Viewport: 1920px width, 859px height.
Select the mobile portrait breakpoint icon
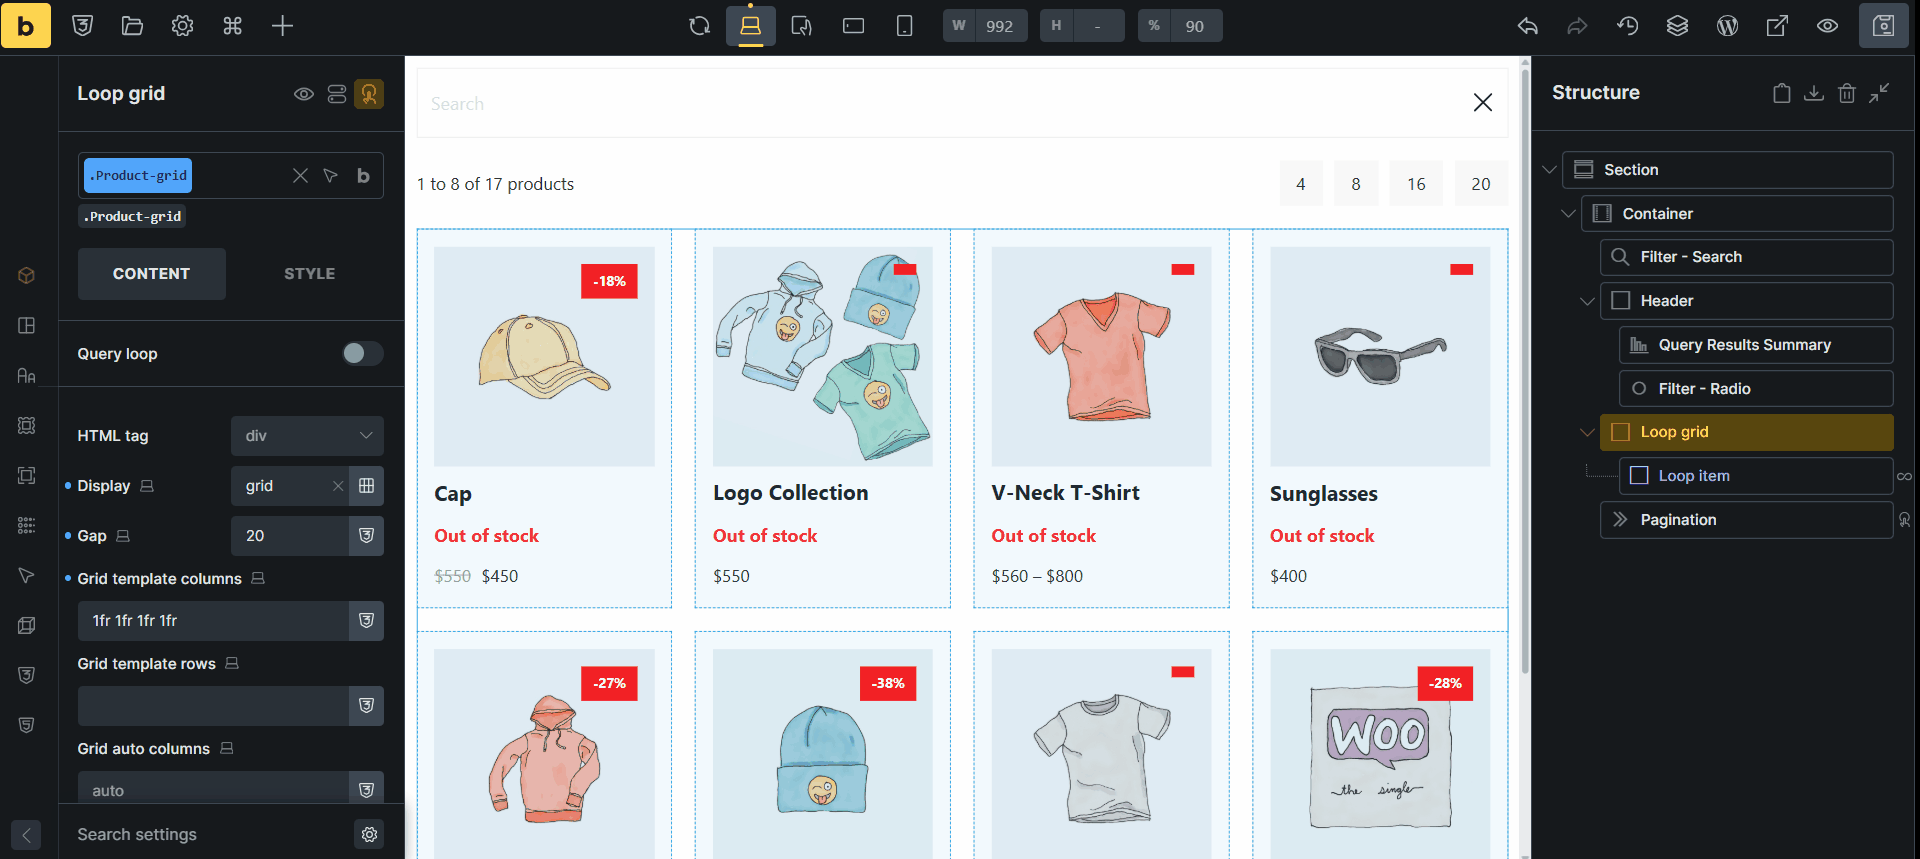pyautogui.click(x=904, y=26)
